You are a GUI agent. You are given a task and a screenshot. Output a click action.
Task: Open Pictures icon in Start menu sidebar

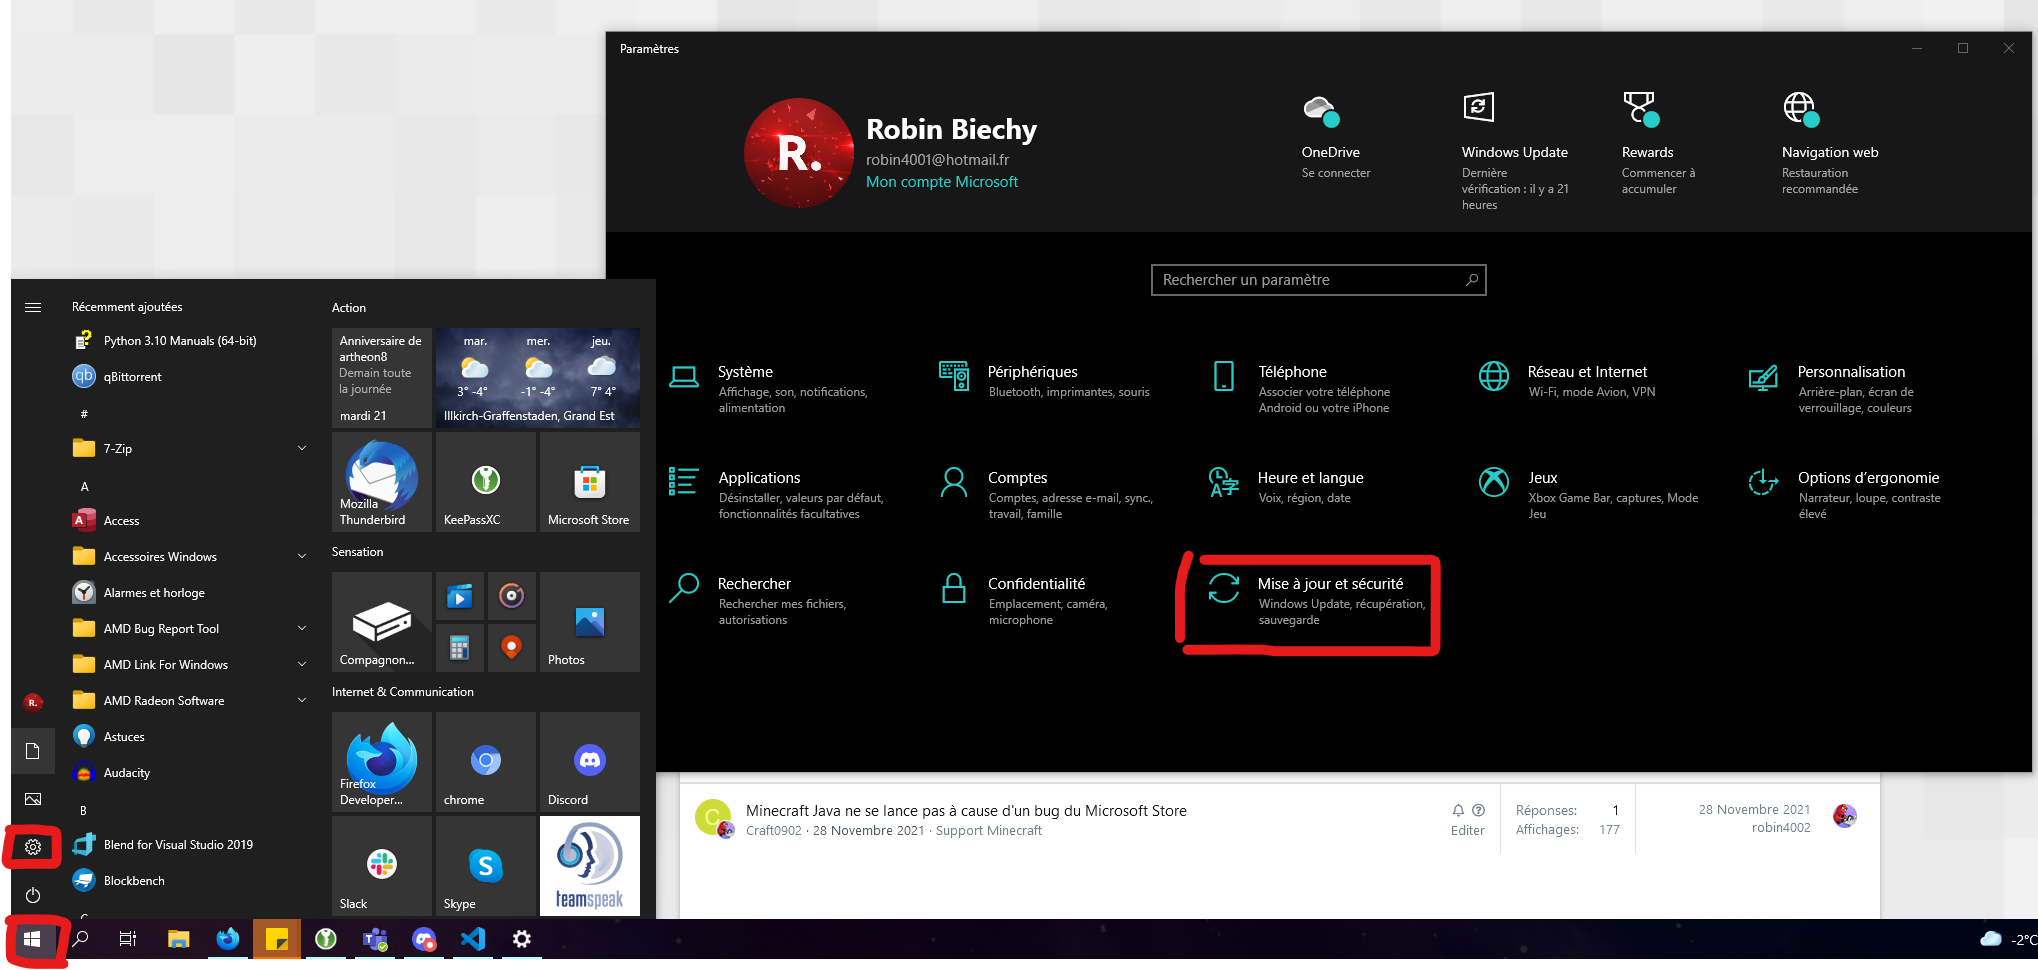[33, 799]
